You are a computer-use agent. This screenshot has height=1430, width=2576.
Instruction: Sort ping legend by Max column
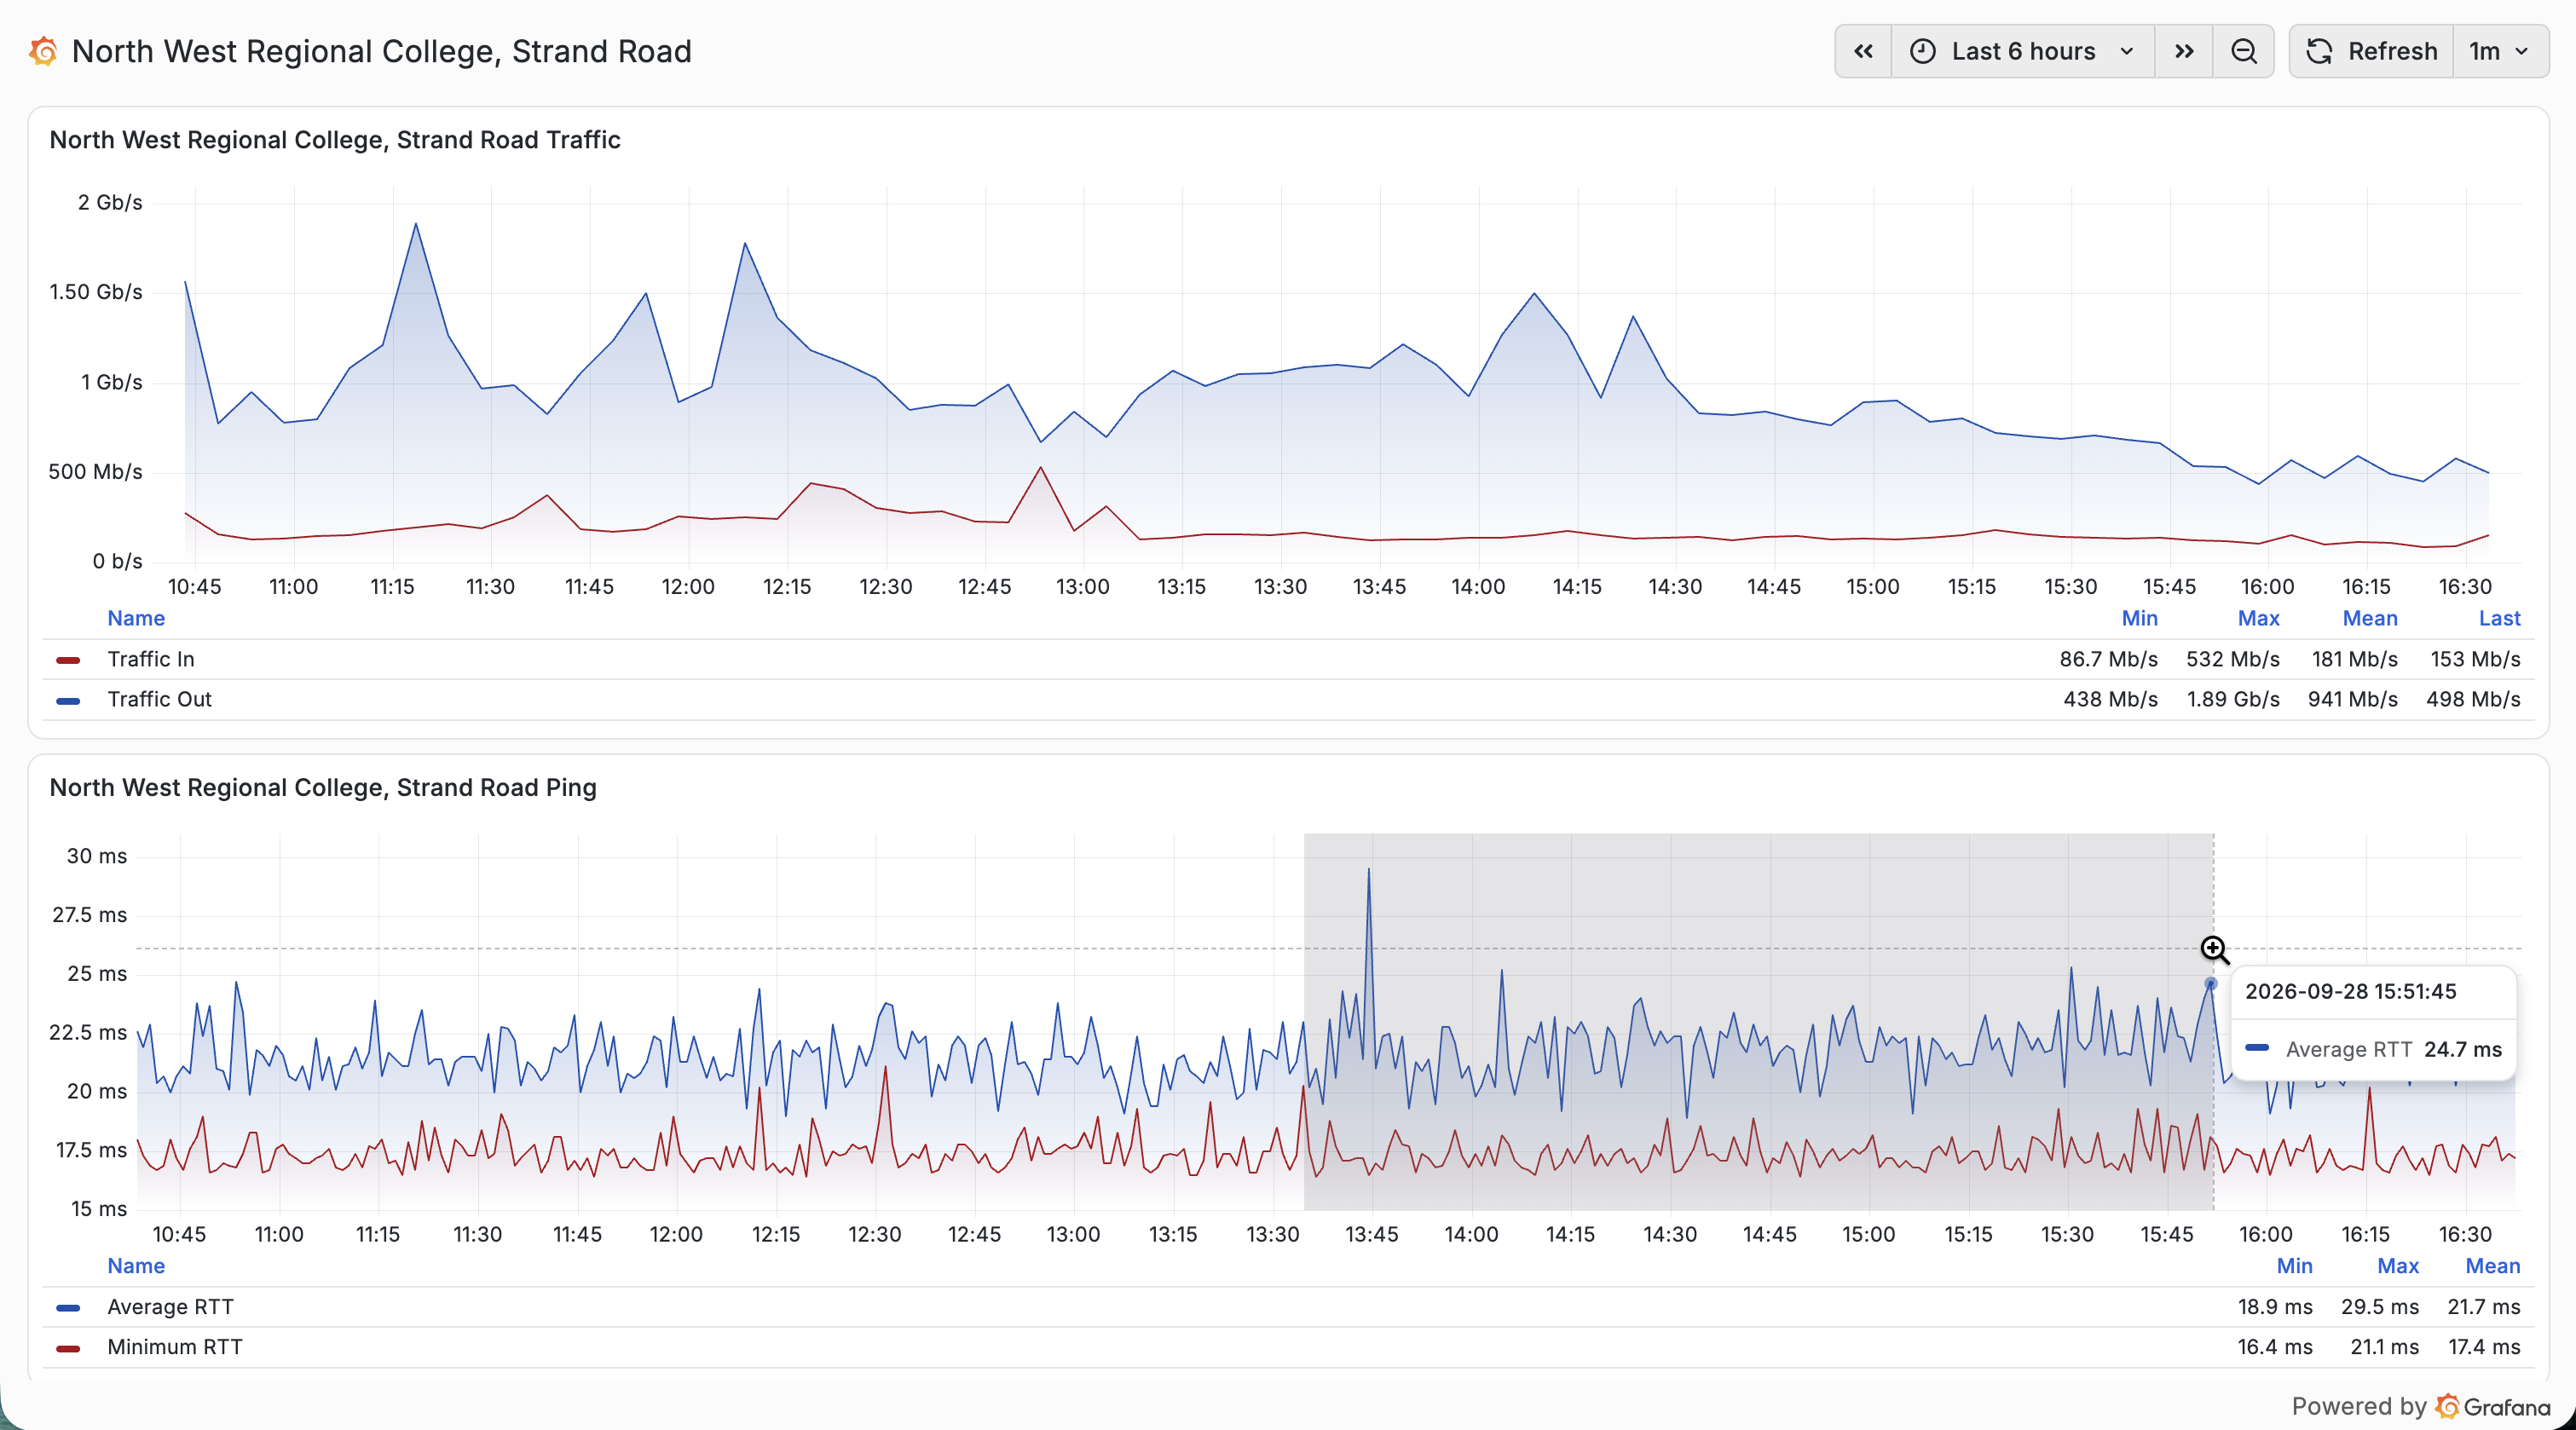(x=2397, y=1266)
